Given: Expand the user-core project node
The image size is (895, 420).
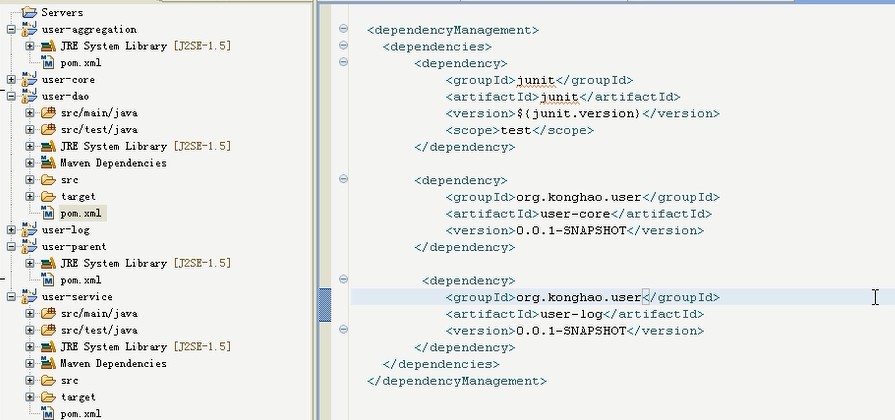Looking at the screenshot, I should [11, 79].
